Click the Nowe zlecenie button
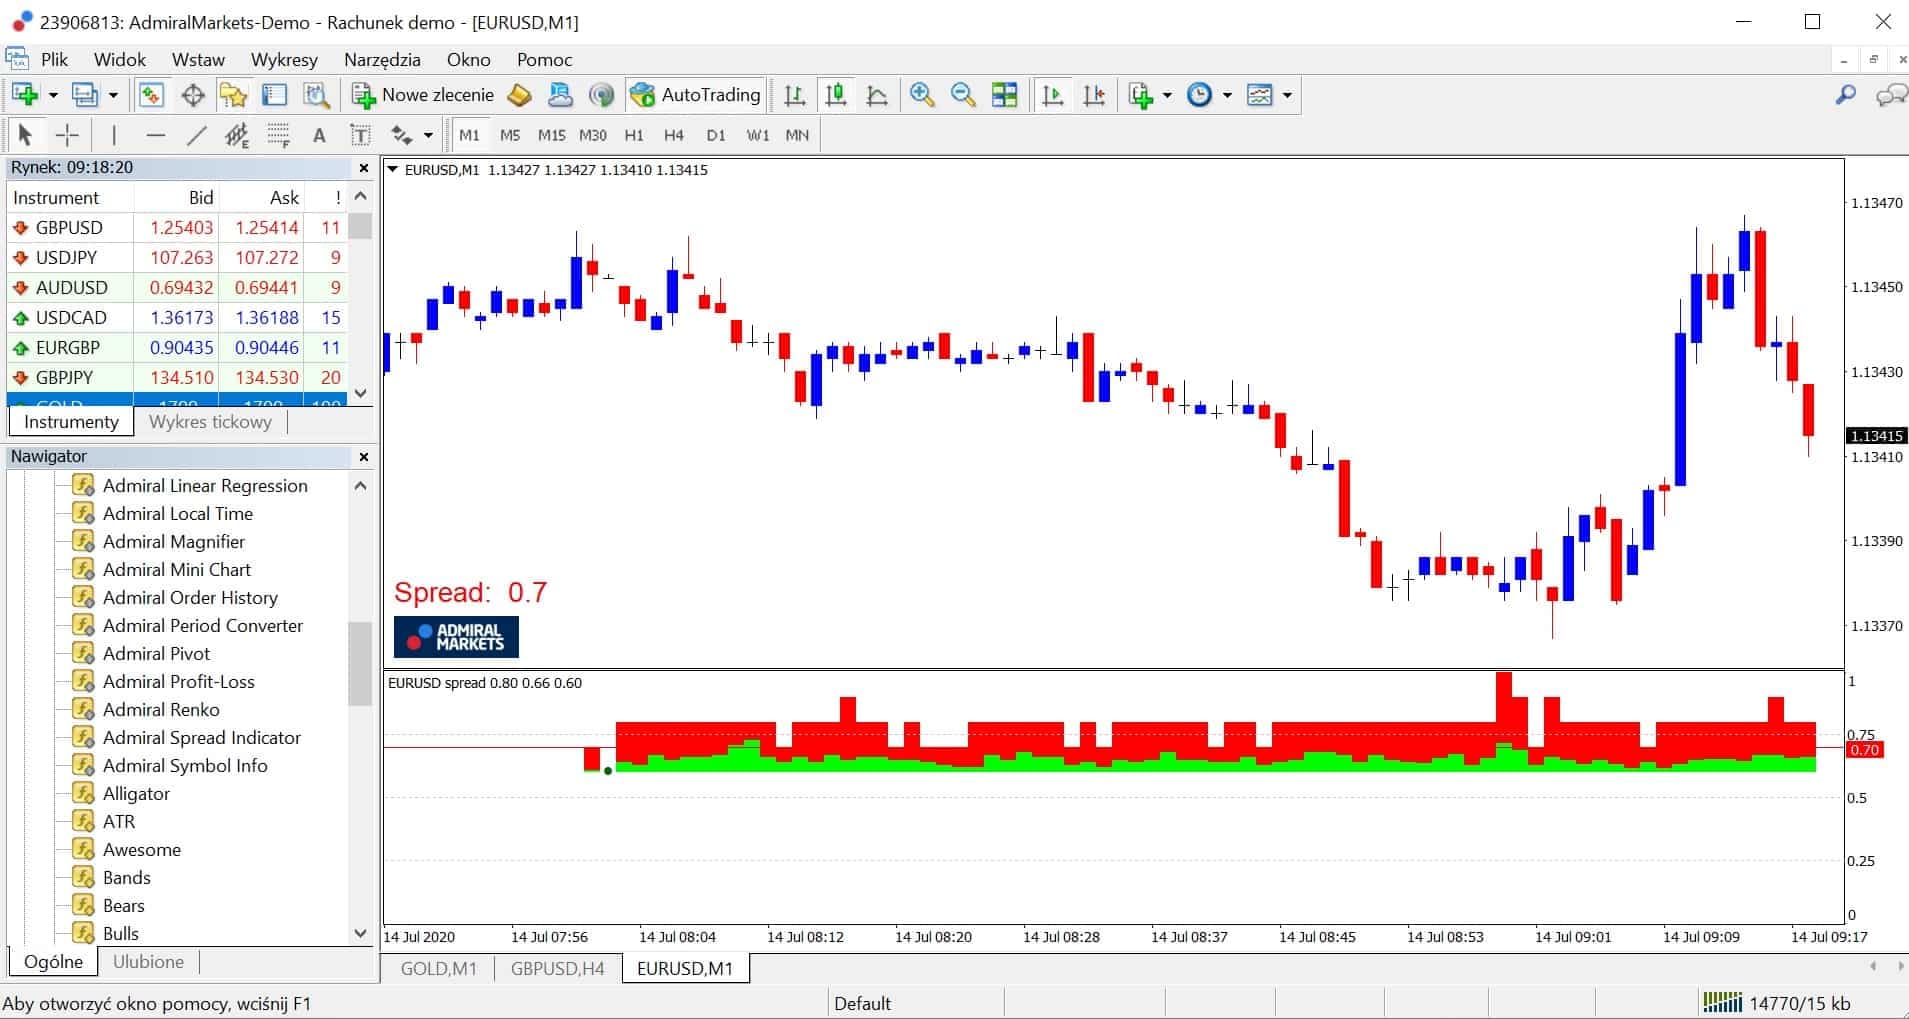Screen dimensions: 1909x1019 (423, 95)
